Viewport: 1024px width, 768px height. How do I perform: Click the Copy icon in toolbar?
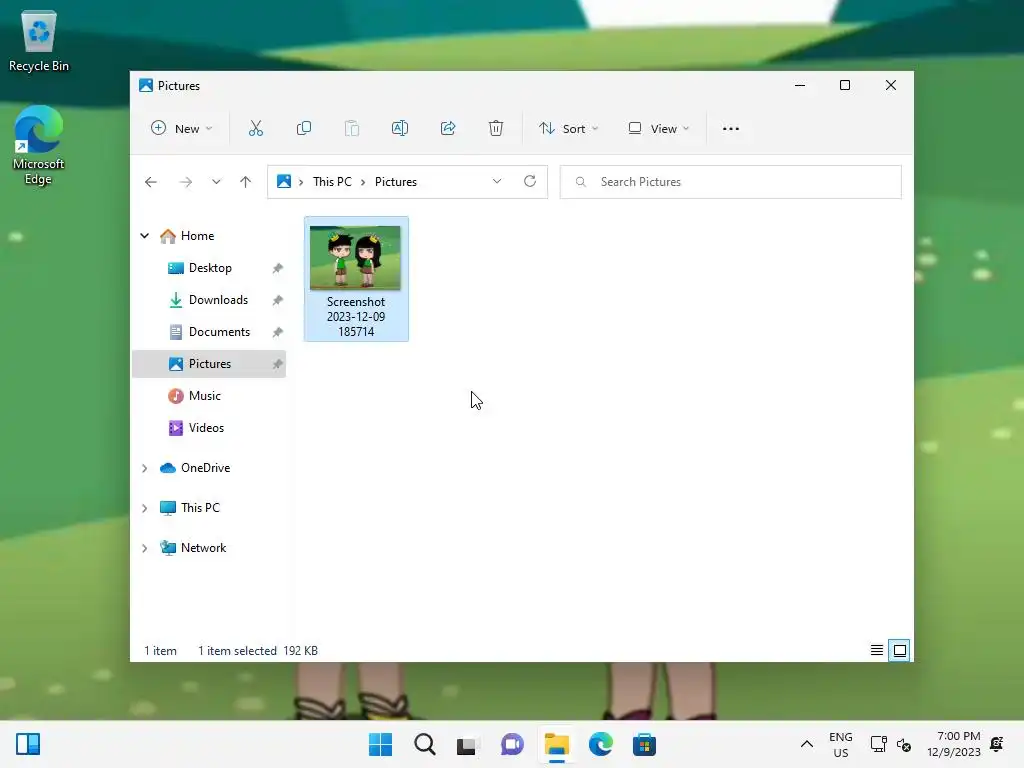pyautogui.click(x=304, y=129)
